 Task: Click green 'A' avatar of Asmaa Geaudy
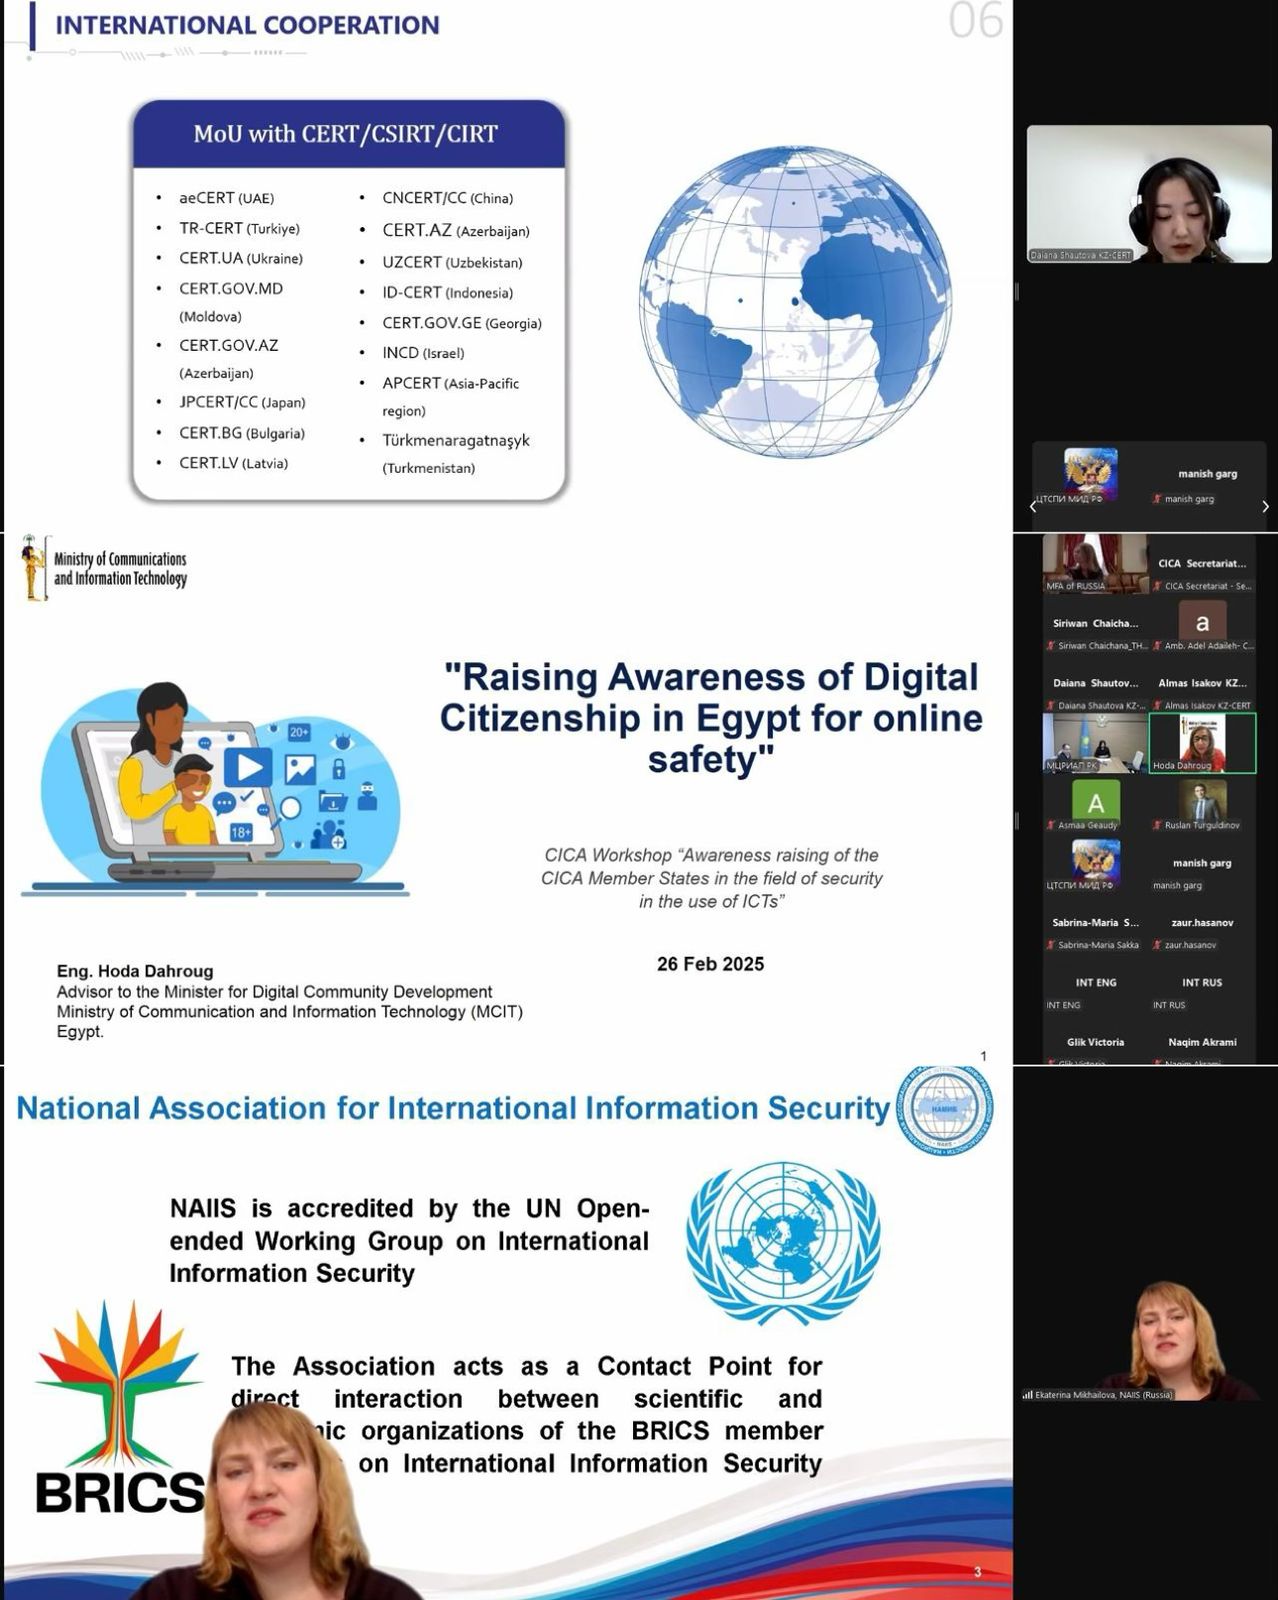1095,802
